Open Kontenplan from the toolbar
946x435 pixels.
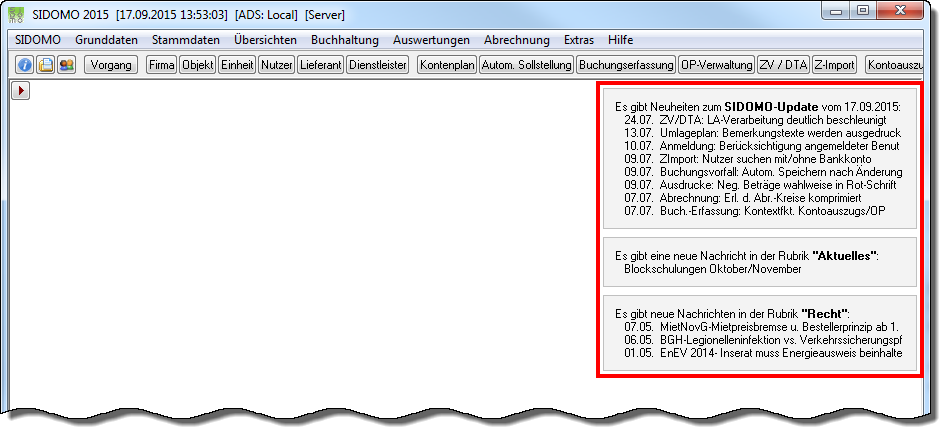447,65
